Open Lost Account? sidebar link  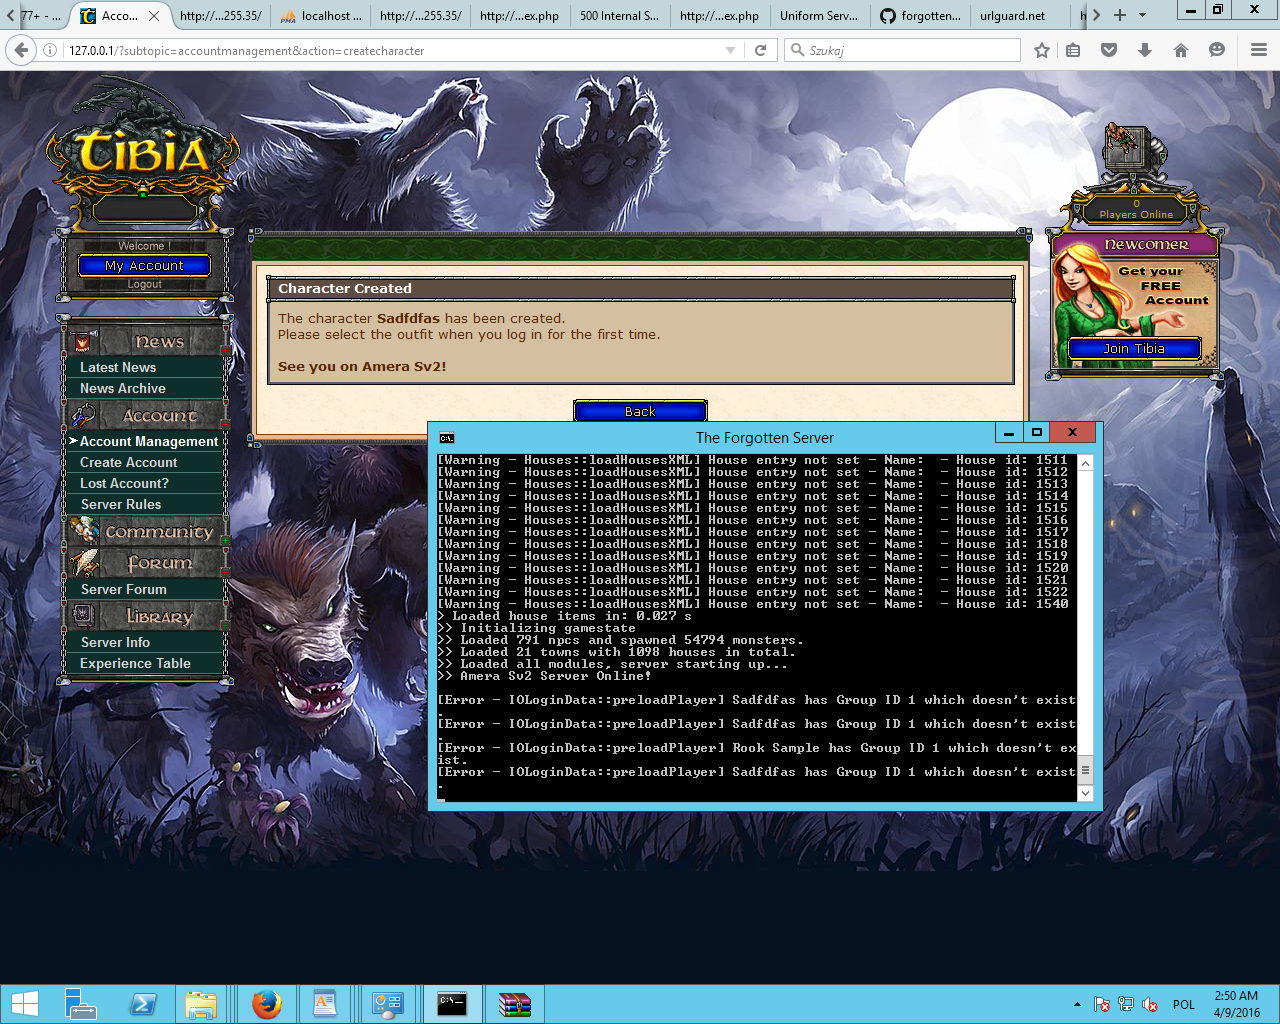pyautogui.click(x=124, y=483)
